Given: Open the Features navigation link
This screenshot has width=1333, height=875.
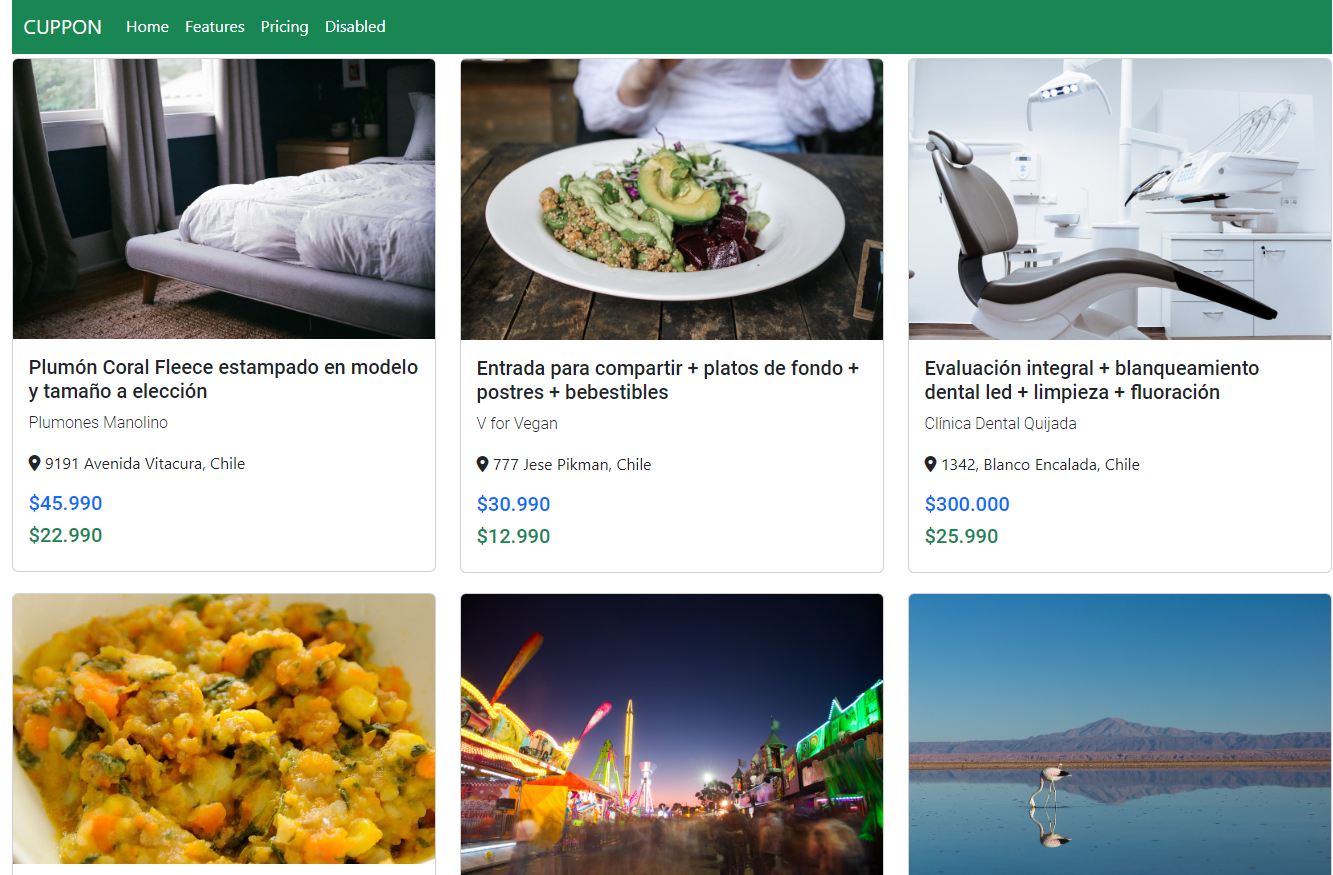Looking at the screenshot, I should (215, 27).
